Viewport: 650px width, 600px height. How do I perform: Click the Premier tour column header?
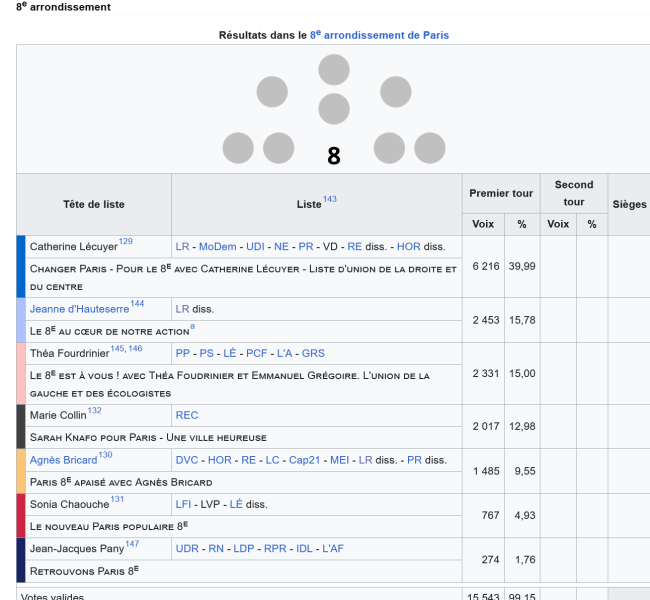501,193
